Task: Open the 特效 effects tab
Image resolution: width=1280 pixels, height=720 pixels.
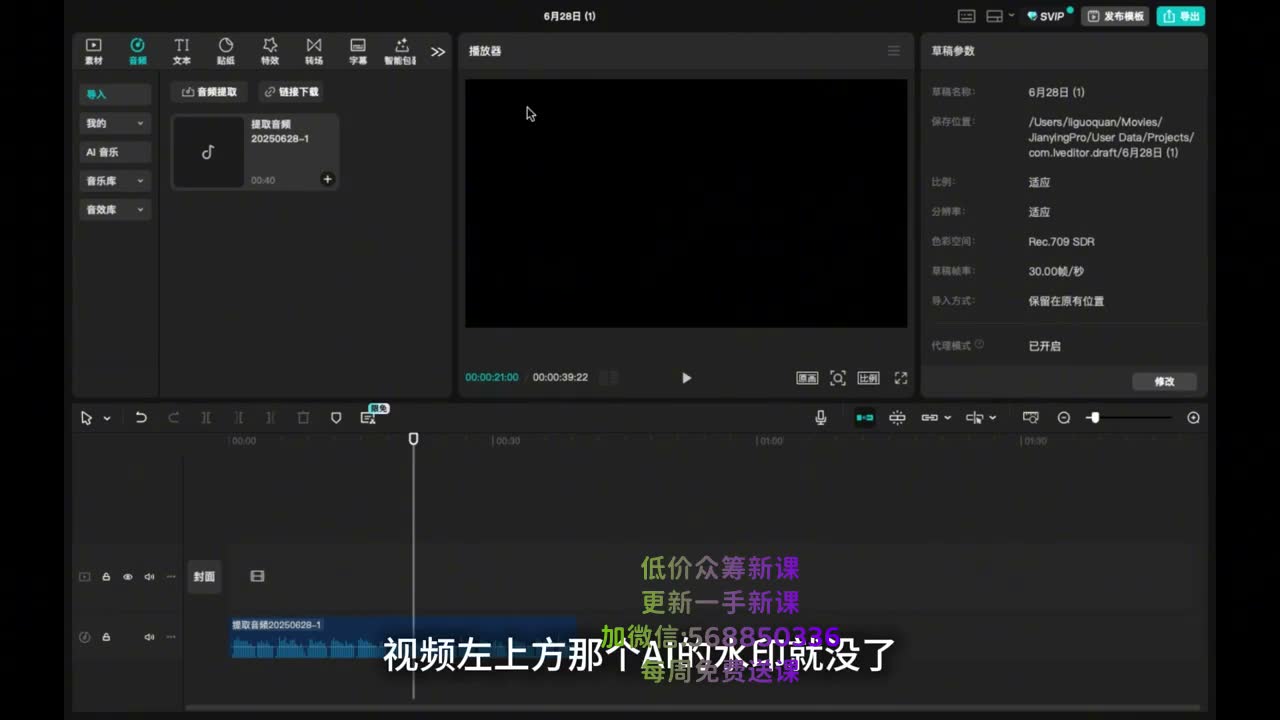Action: tap(270, 51)
